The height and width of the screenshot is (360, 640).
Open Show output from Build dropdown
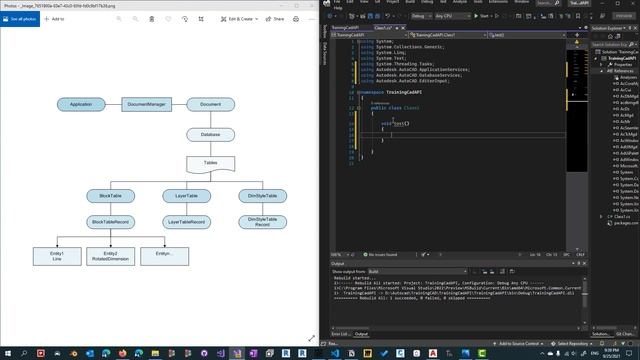(x=417, y=271)
